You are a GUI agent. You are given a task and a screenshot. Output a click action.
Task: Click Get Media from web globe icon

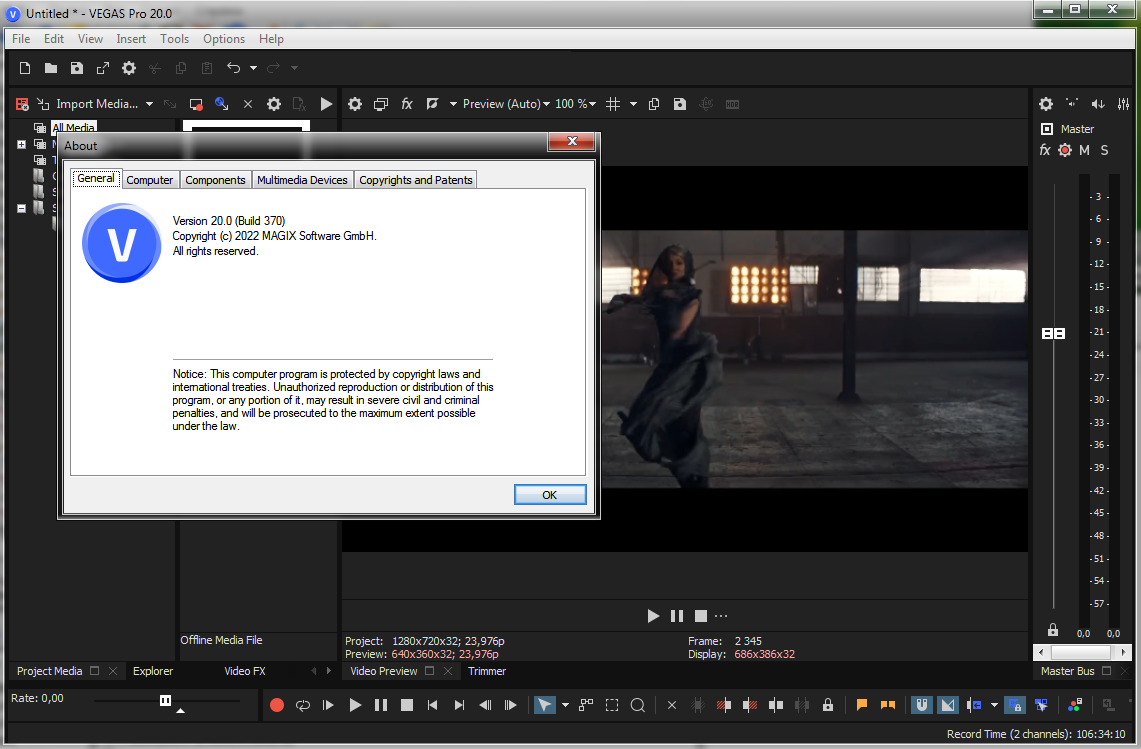[x=222, y=104]
